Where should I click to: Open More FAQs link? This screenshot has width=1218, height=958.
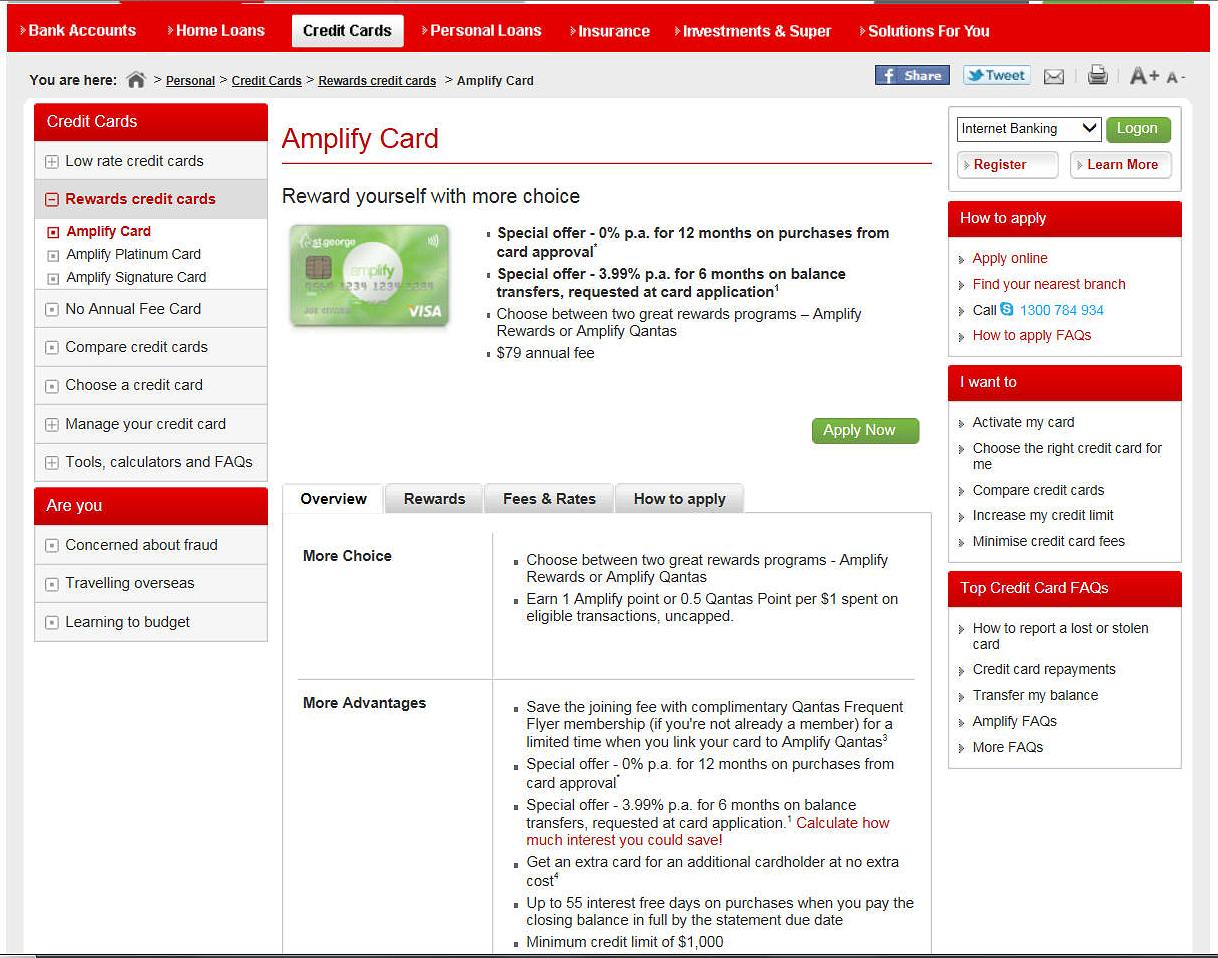[1008, 747]
